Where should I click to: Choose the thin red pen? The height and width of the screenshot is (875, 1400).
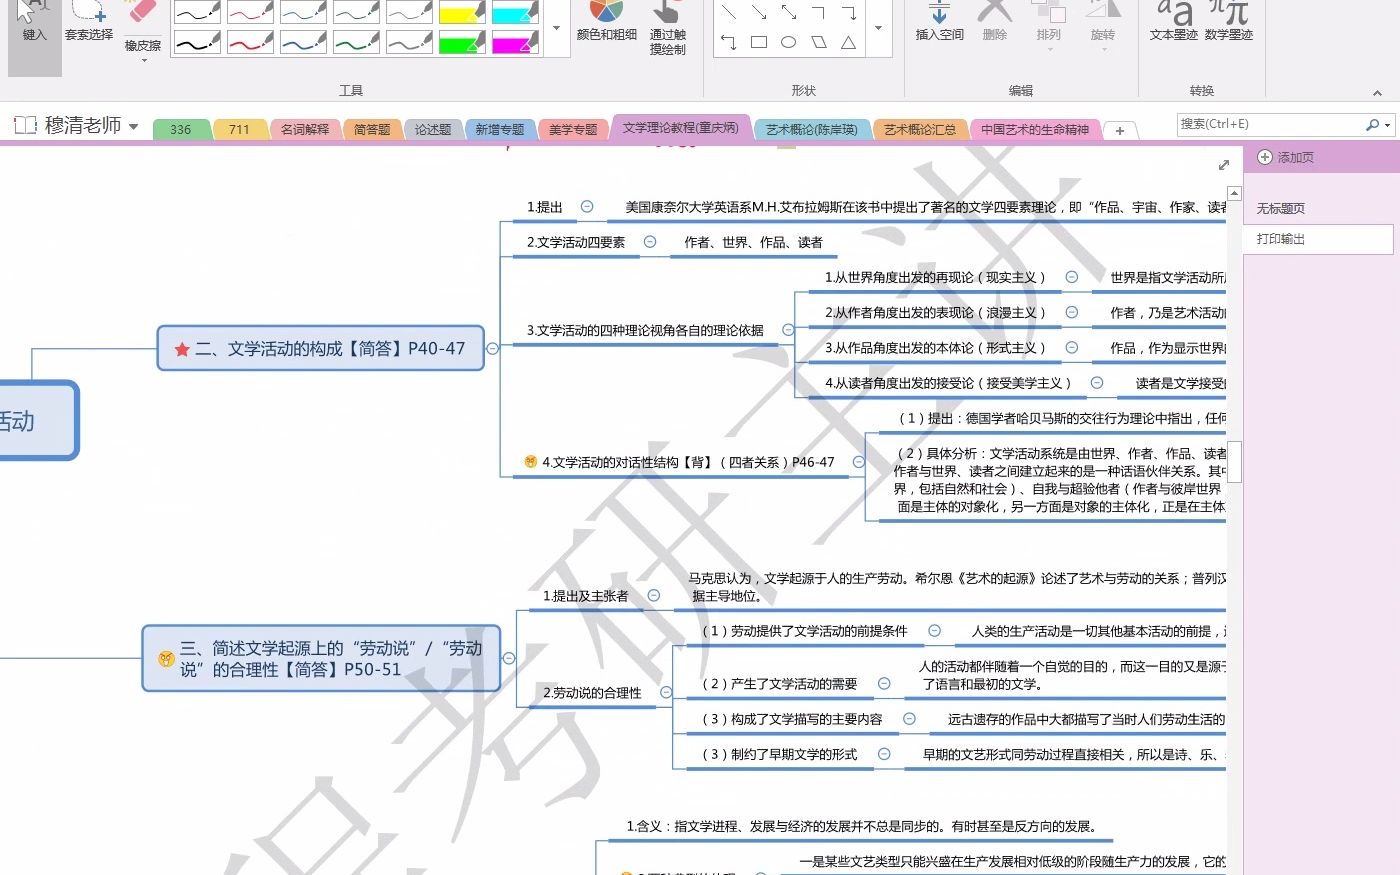251,12
